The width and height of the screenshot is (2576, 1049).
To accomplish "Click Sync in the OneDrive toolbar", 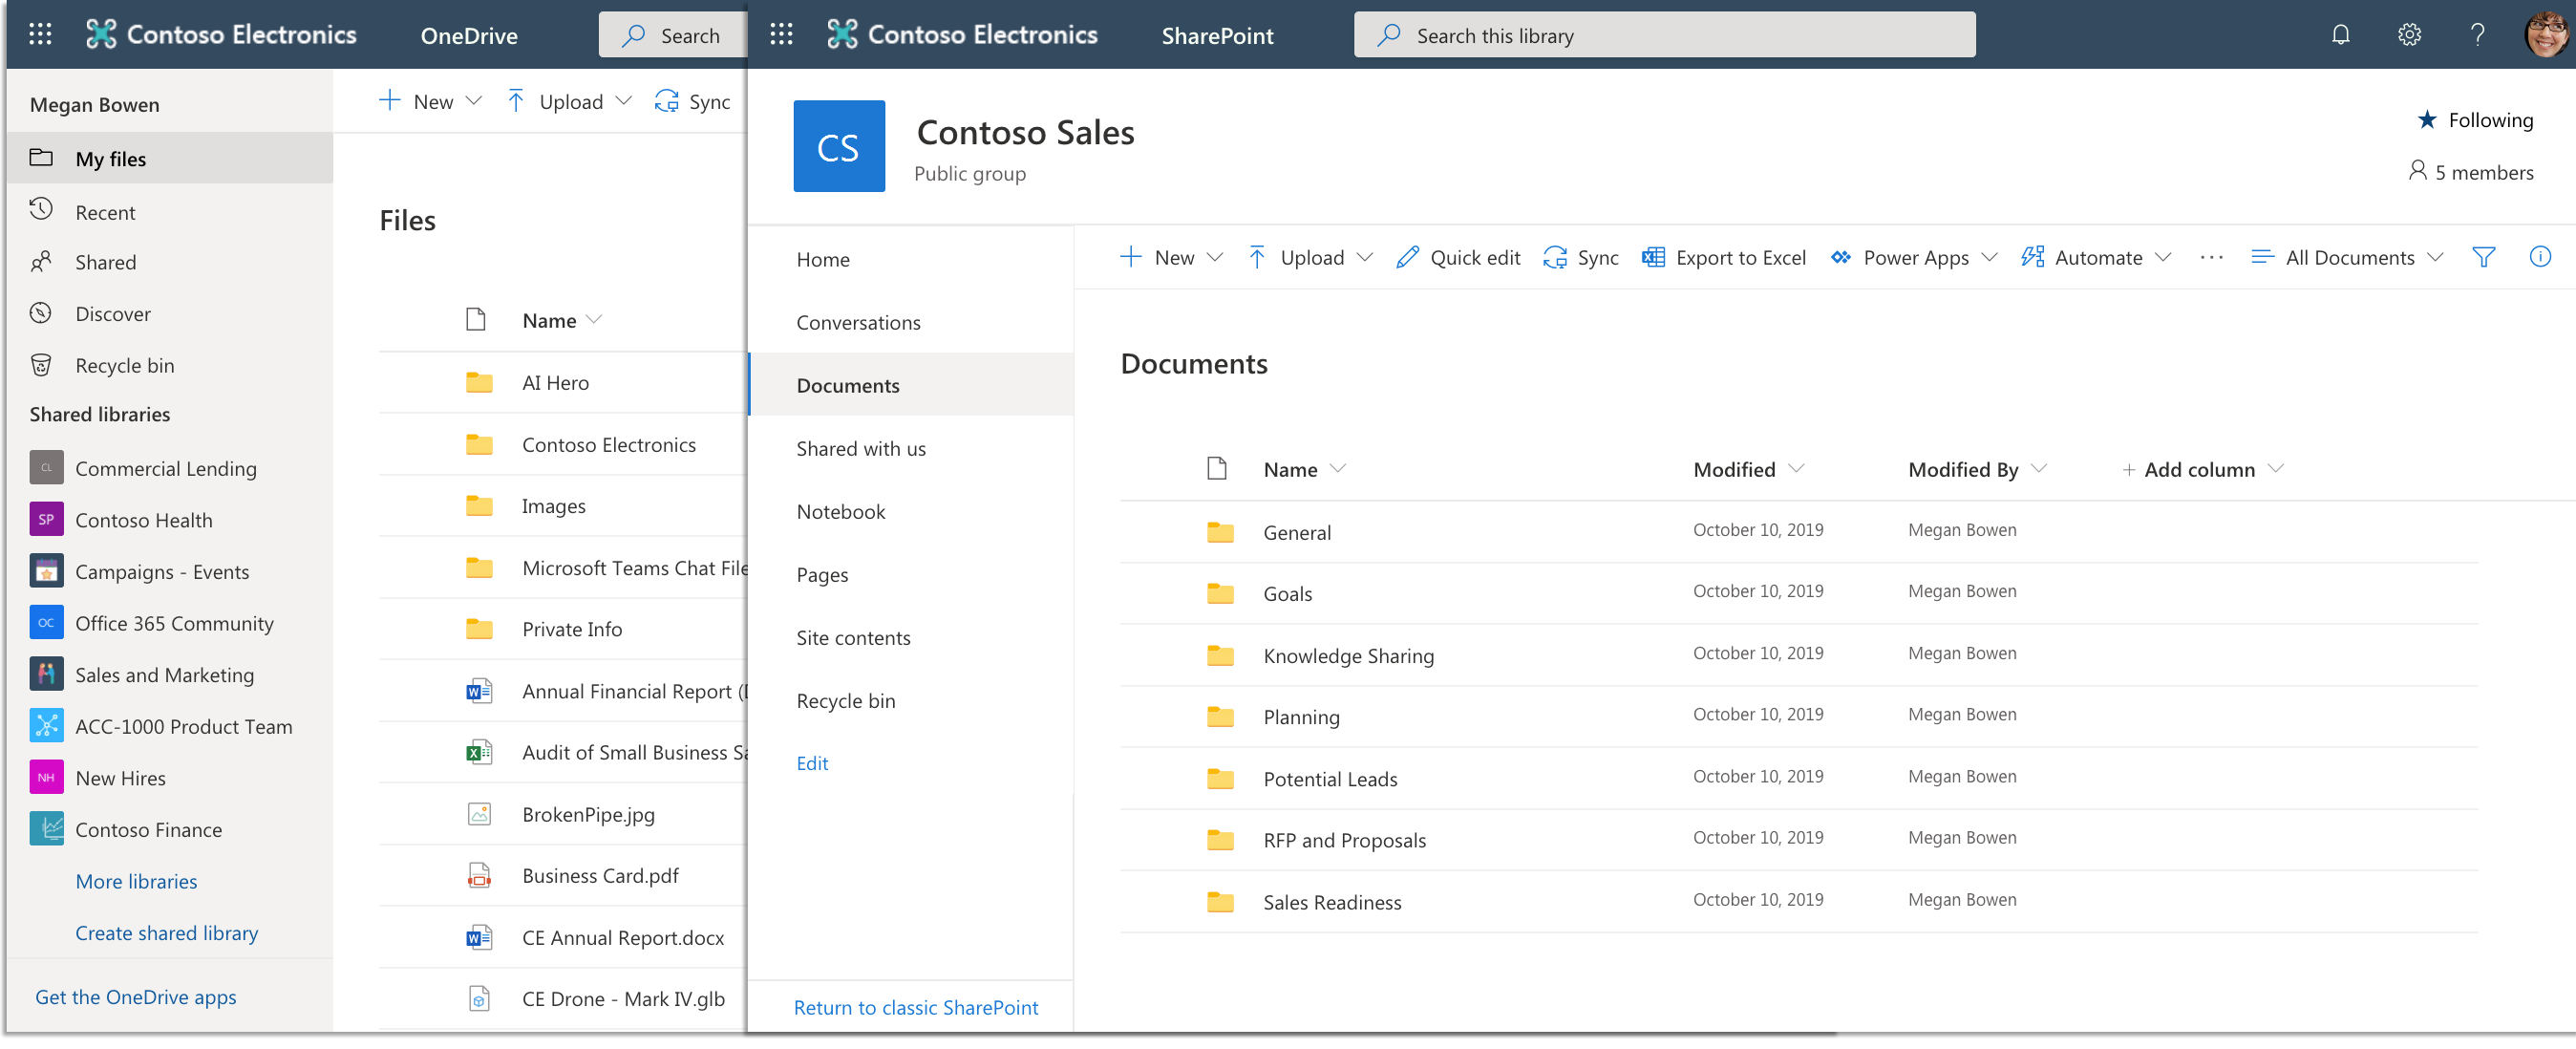I will tap(692, 101).
